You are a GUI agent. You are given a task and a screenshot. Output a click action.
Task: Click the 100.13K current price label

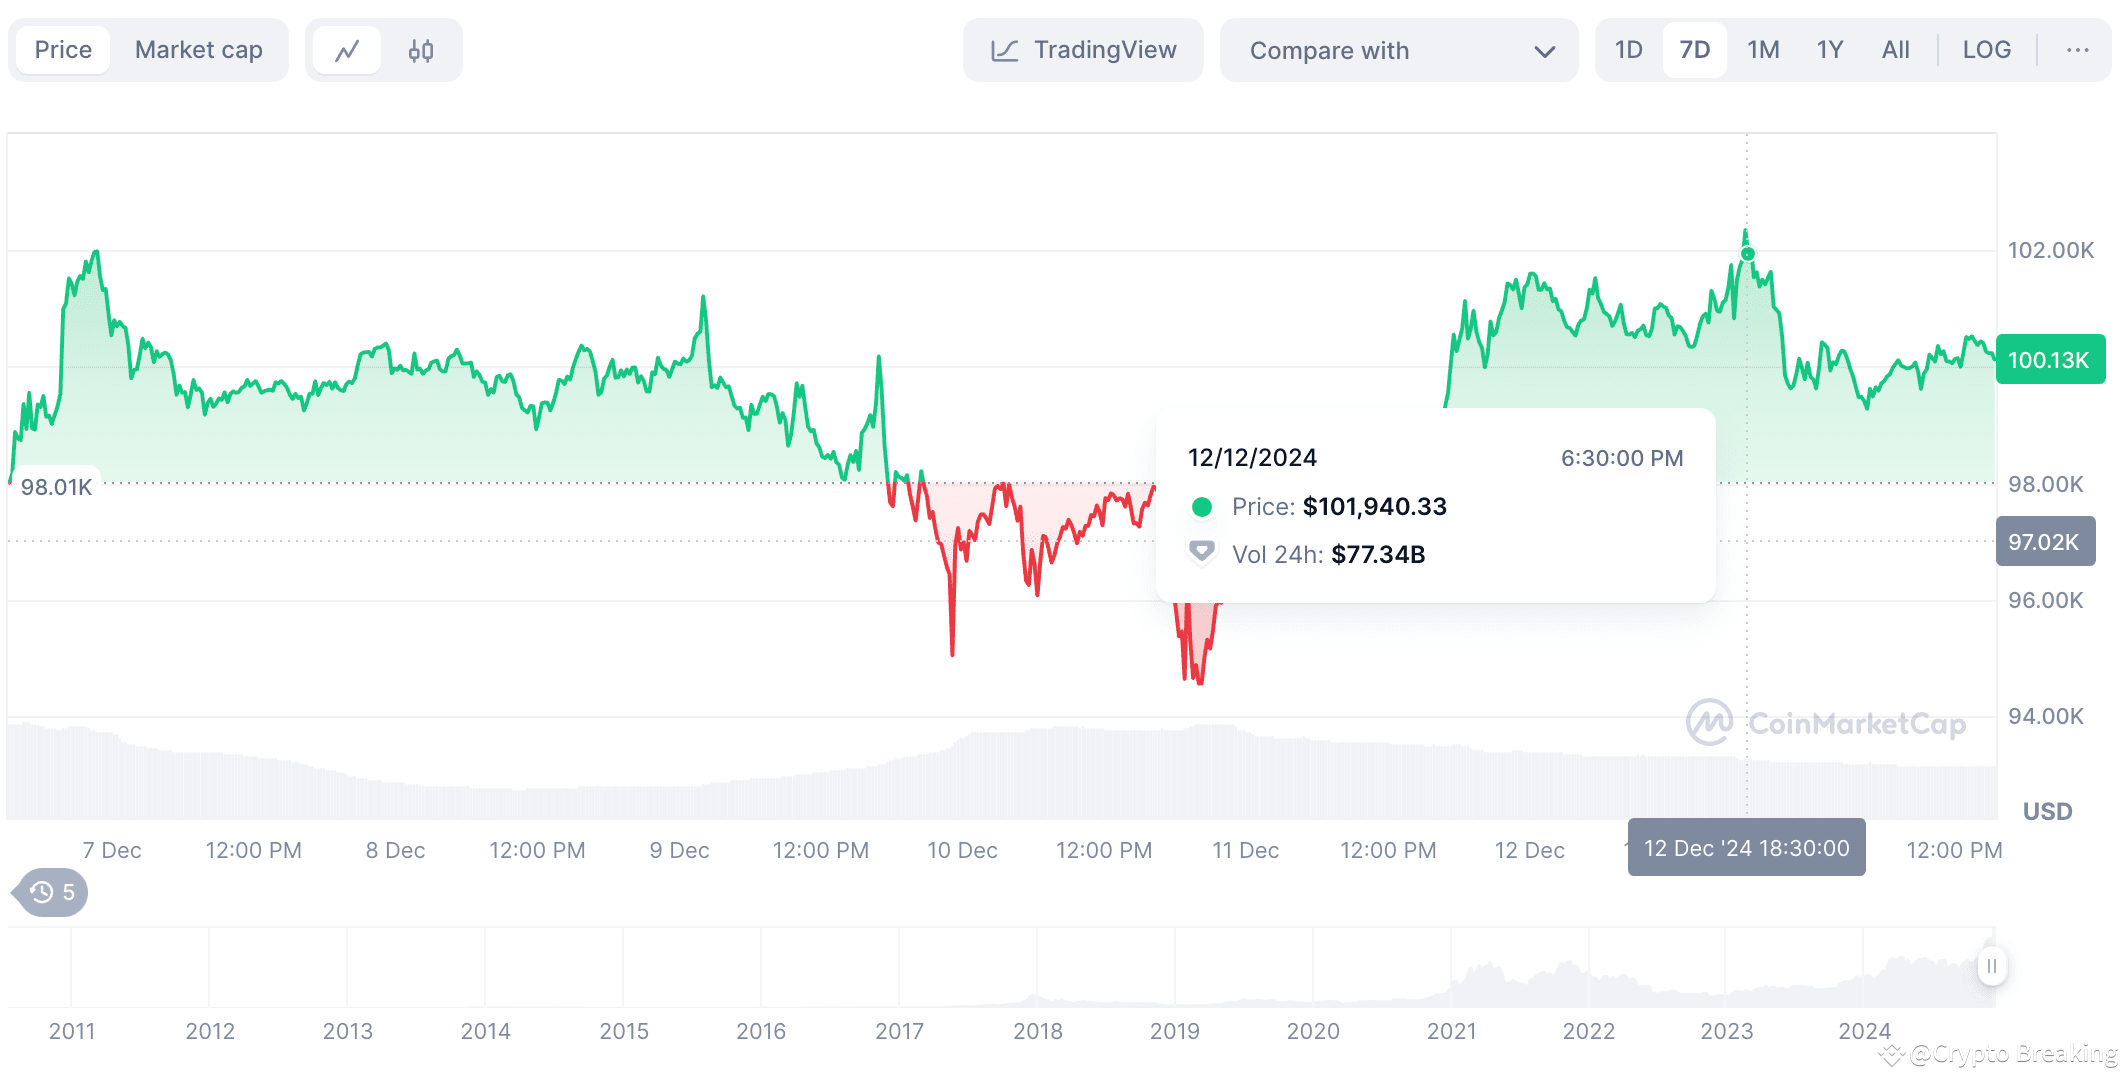(x=2049, y=360)
